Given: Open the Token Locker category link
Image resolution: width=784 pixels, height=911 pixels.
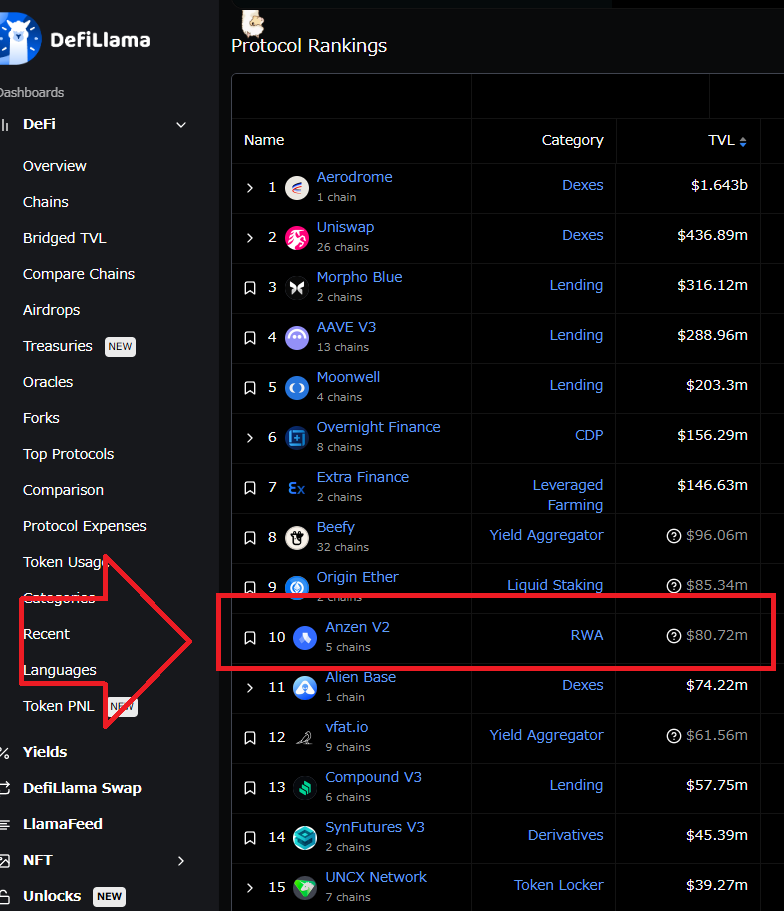Looking at the screenshot, I should click(559, 885).
